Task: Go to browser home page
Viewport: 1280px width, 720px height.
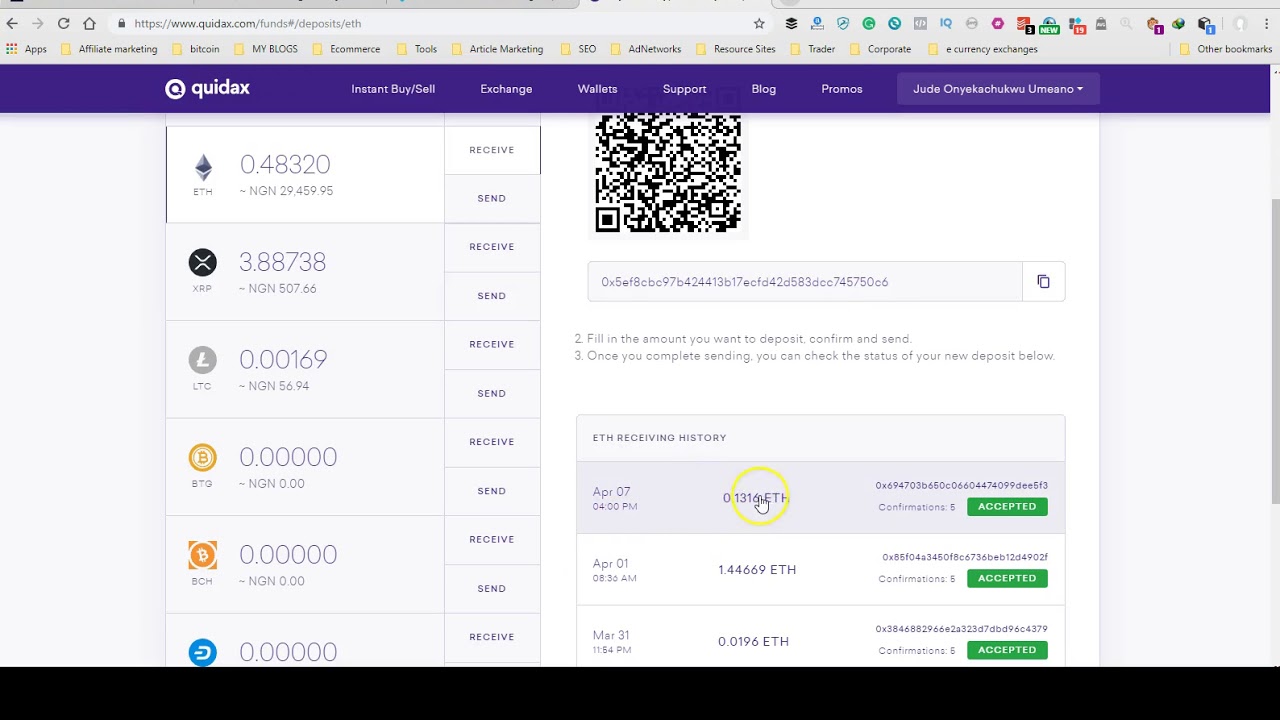Action: coord(89,23)
